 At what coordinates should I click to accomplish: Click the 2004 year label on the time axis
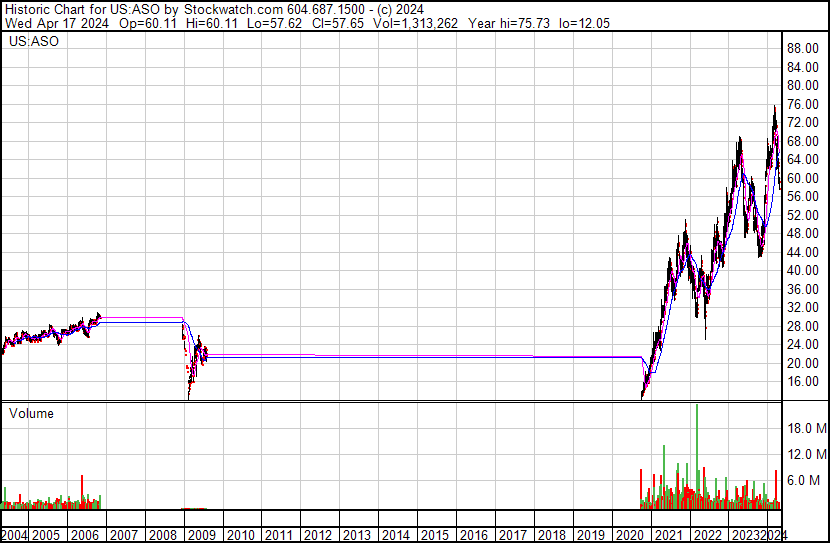click(17, 535)
